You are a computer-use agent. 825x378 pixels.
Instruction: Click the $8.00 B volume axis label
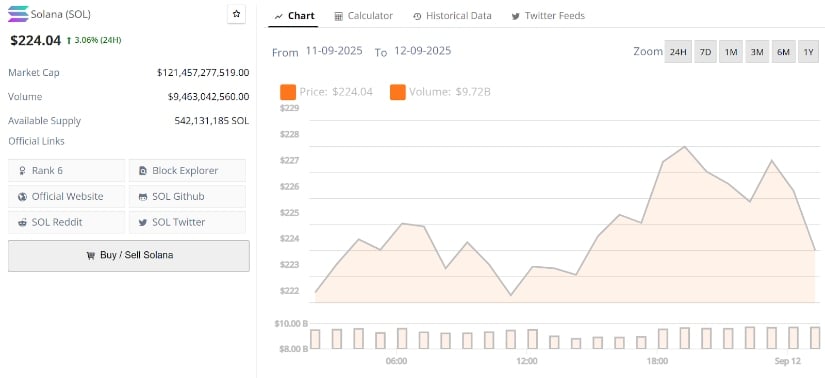(293, 349)
